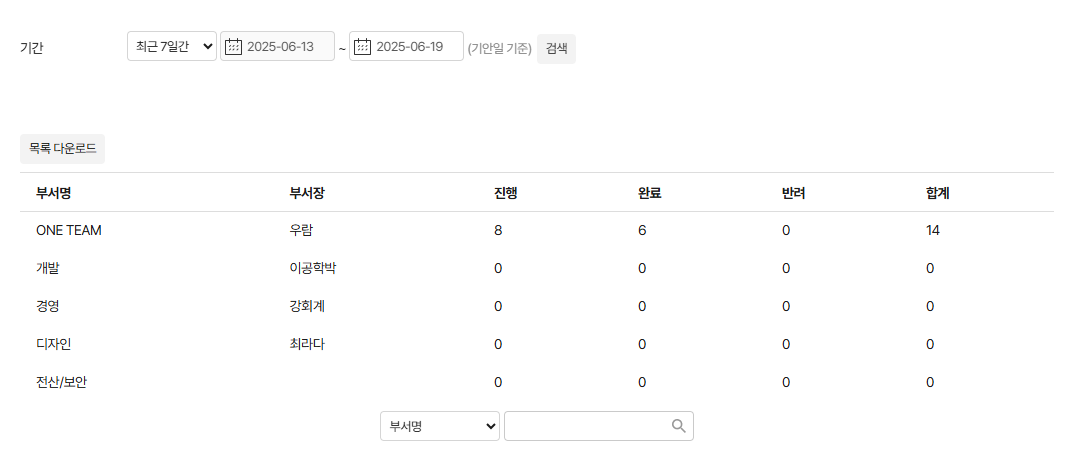Click the 전산/보안 department name
Viewport: 1068px width, 456px height.
click(x=62, y=382)
